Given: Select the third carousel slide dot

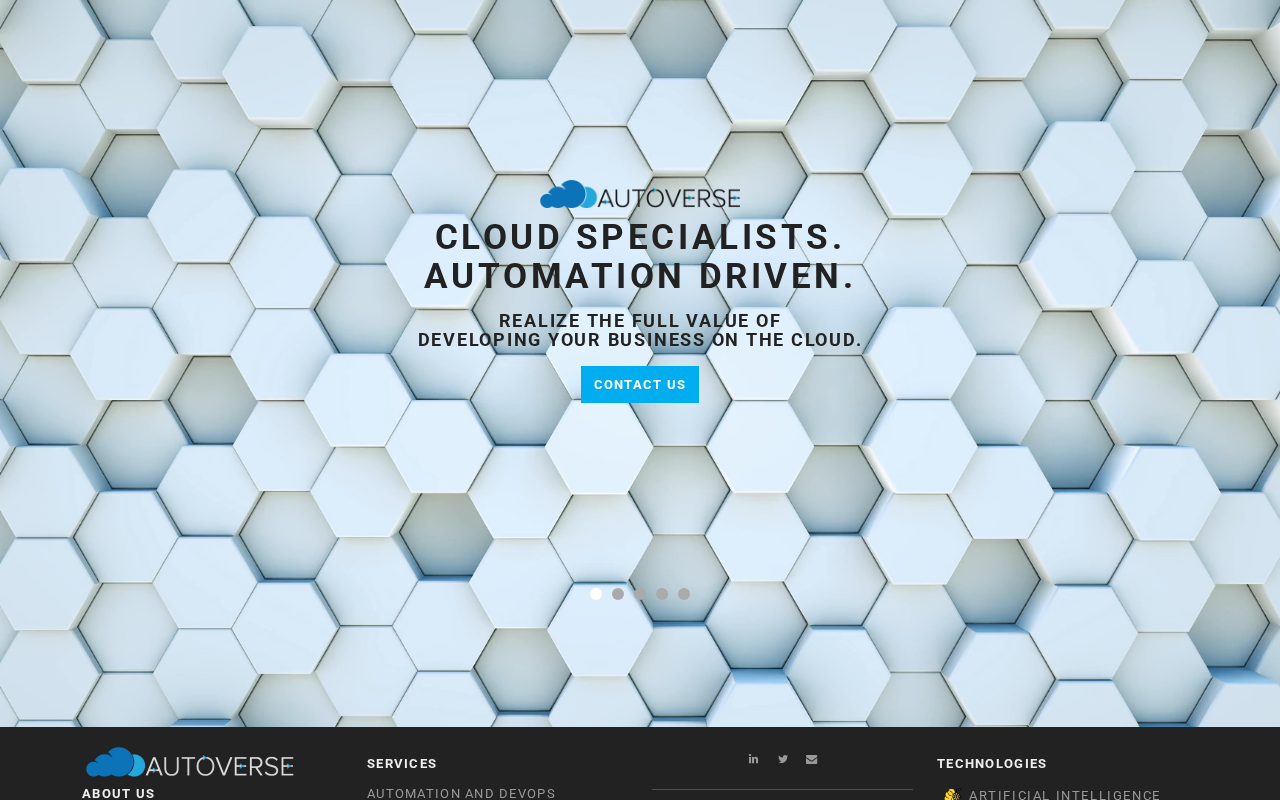Looking at the screenshot, I should pos(640,594).
